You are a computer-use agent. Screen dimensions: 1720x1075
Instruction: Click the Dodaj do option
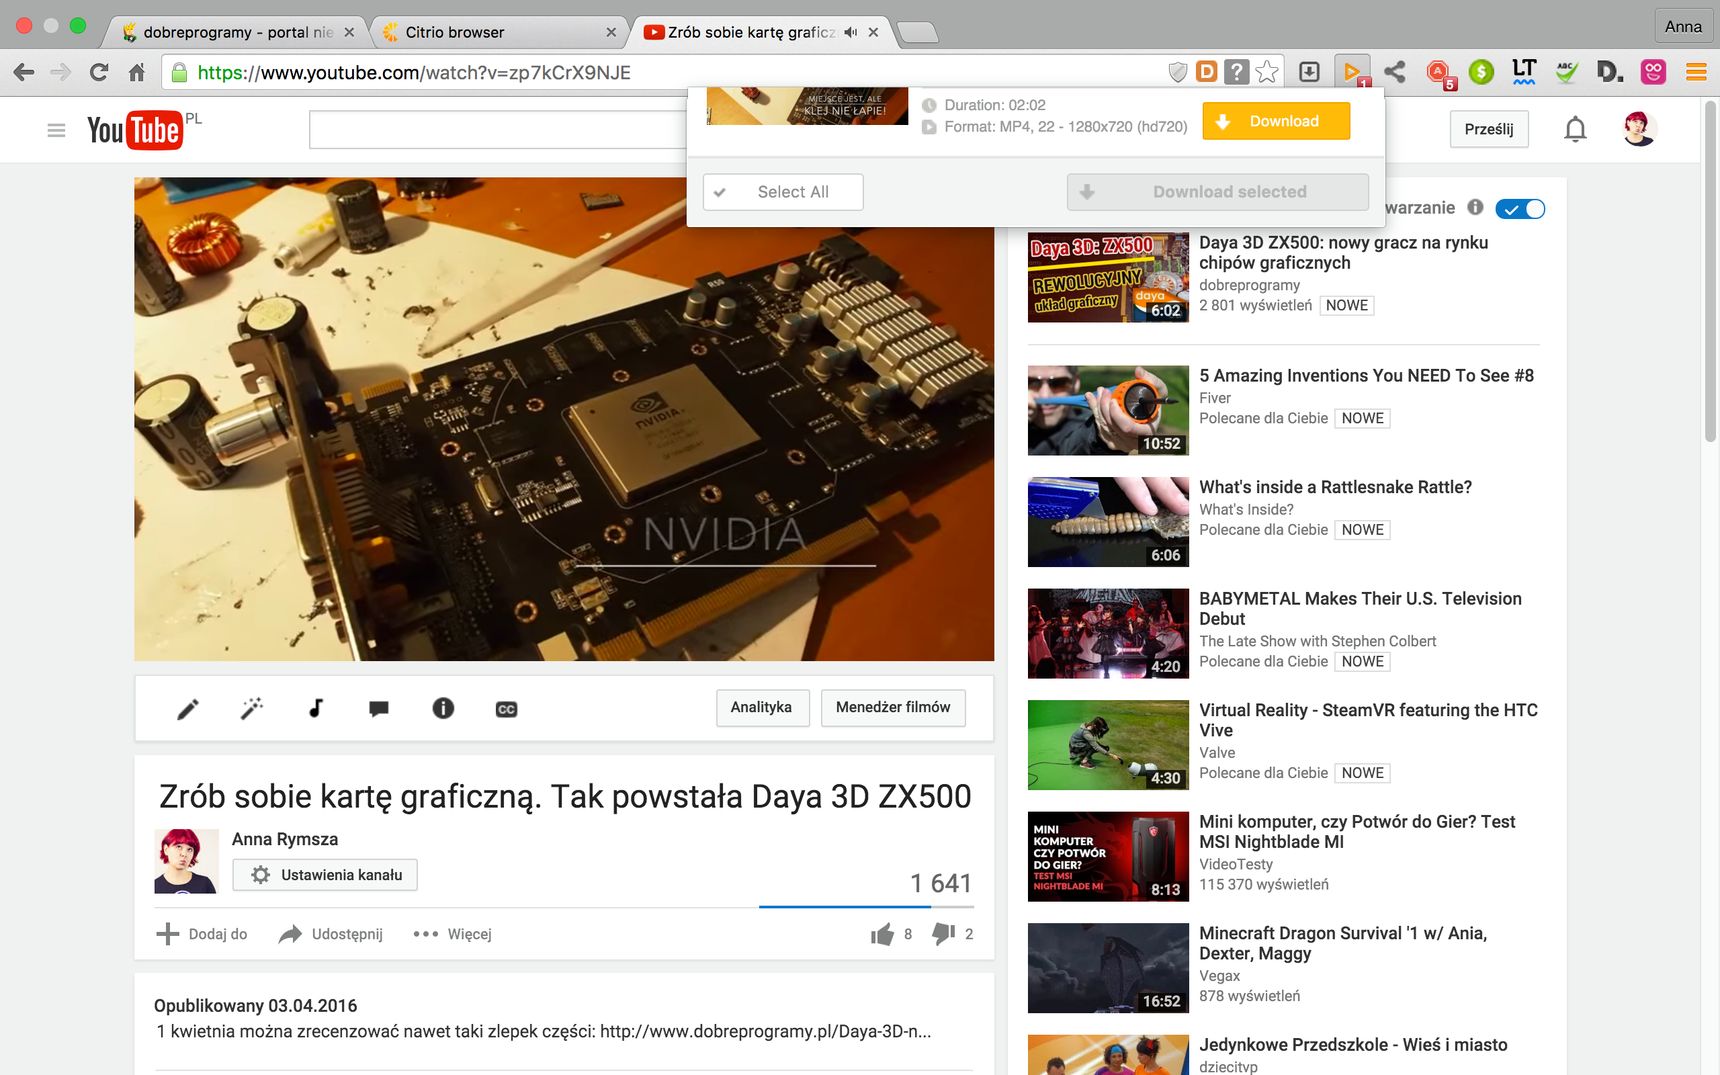[x=202, y=934]
